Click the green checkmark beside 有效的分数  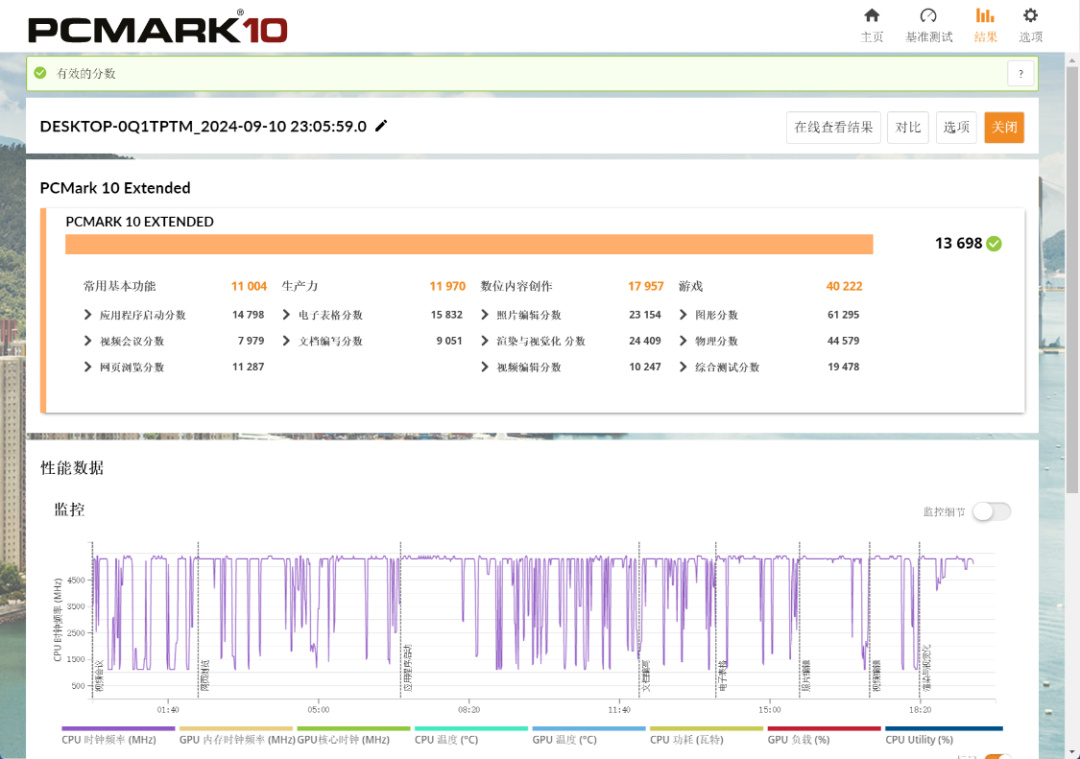(41, 73)
